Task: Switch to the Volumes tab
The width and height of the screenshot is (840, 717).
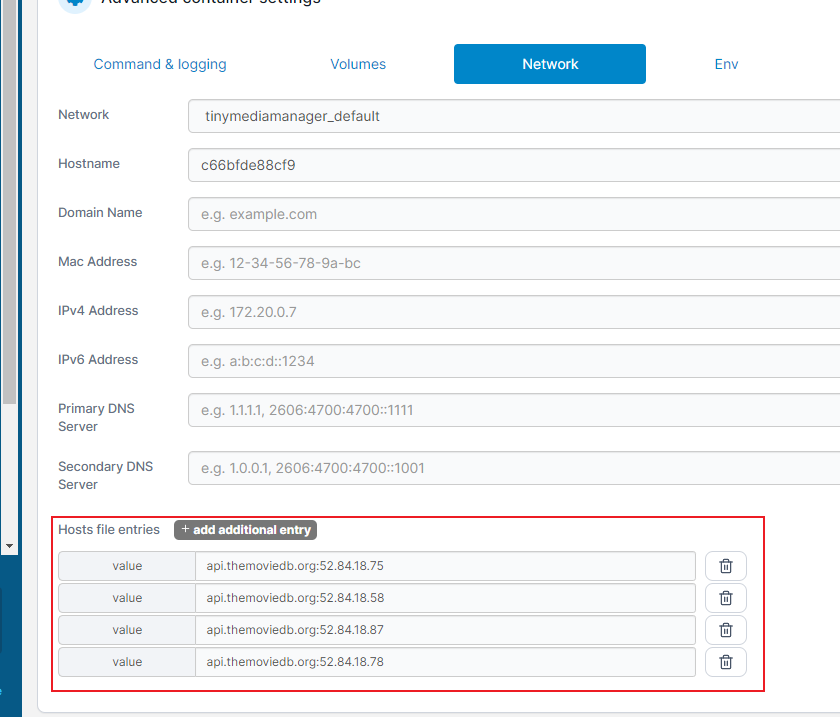Action: click(358, 64)
